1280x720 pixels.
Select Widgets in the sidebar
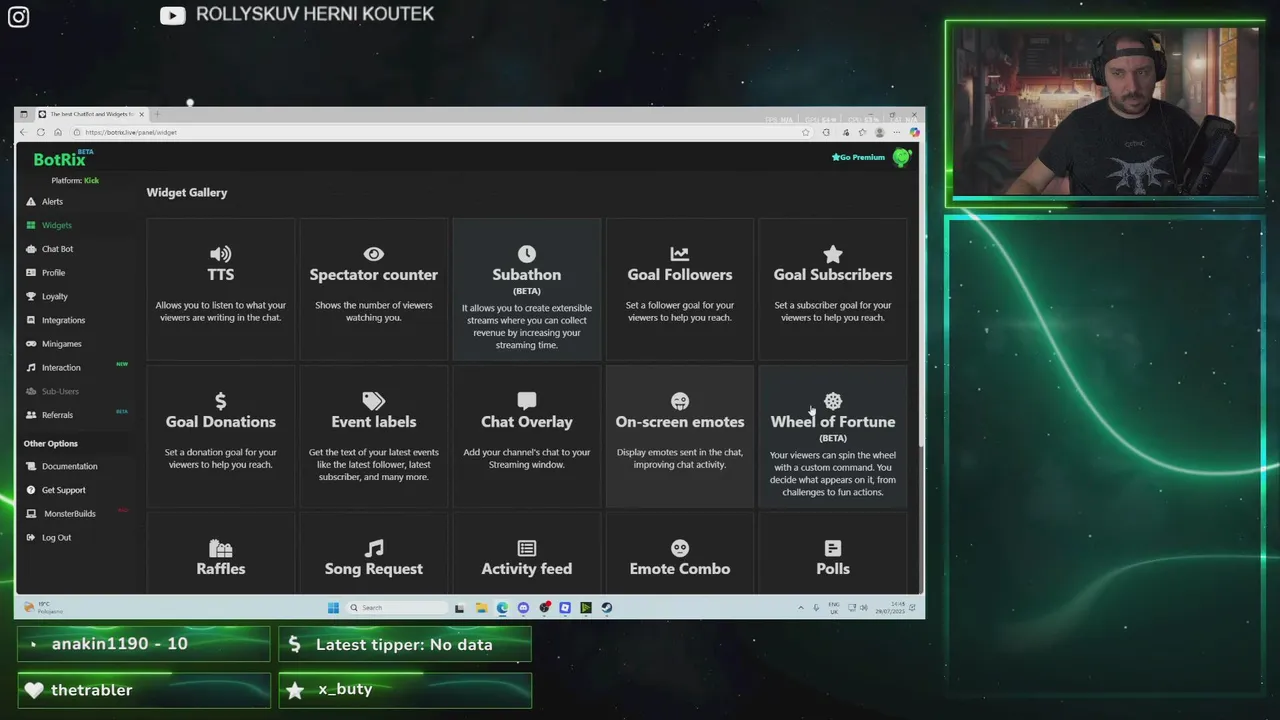[x=56, y=225]
